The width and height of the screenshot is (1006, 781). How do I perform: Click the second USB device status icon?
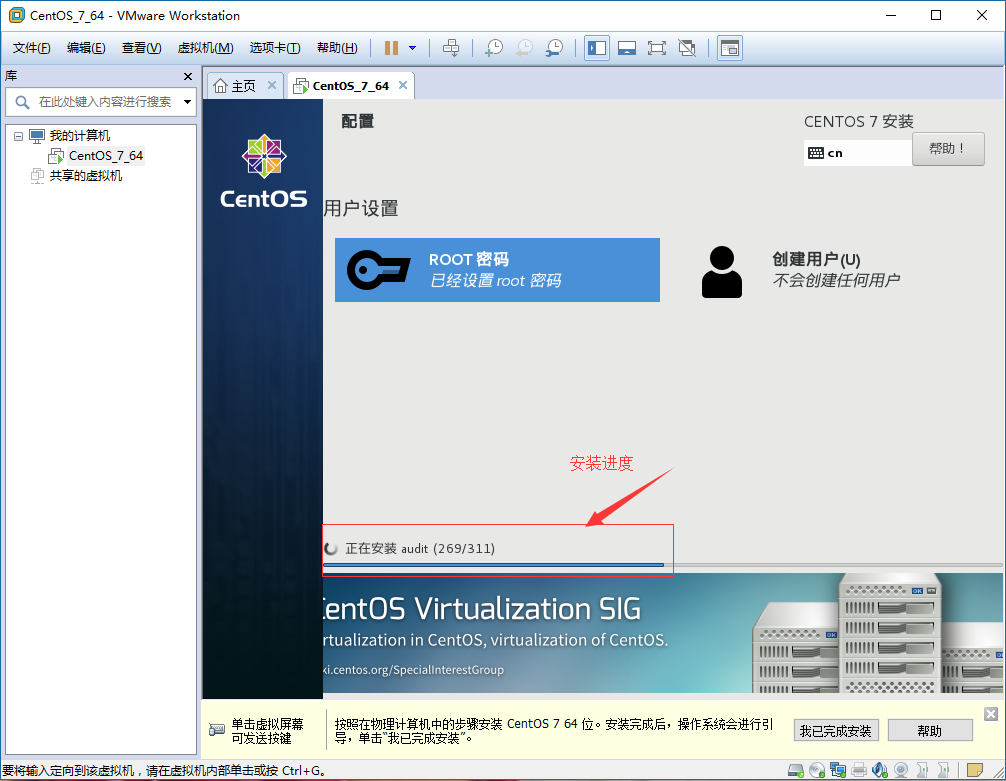click(x=944, y=769)
